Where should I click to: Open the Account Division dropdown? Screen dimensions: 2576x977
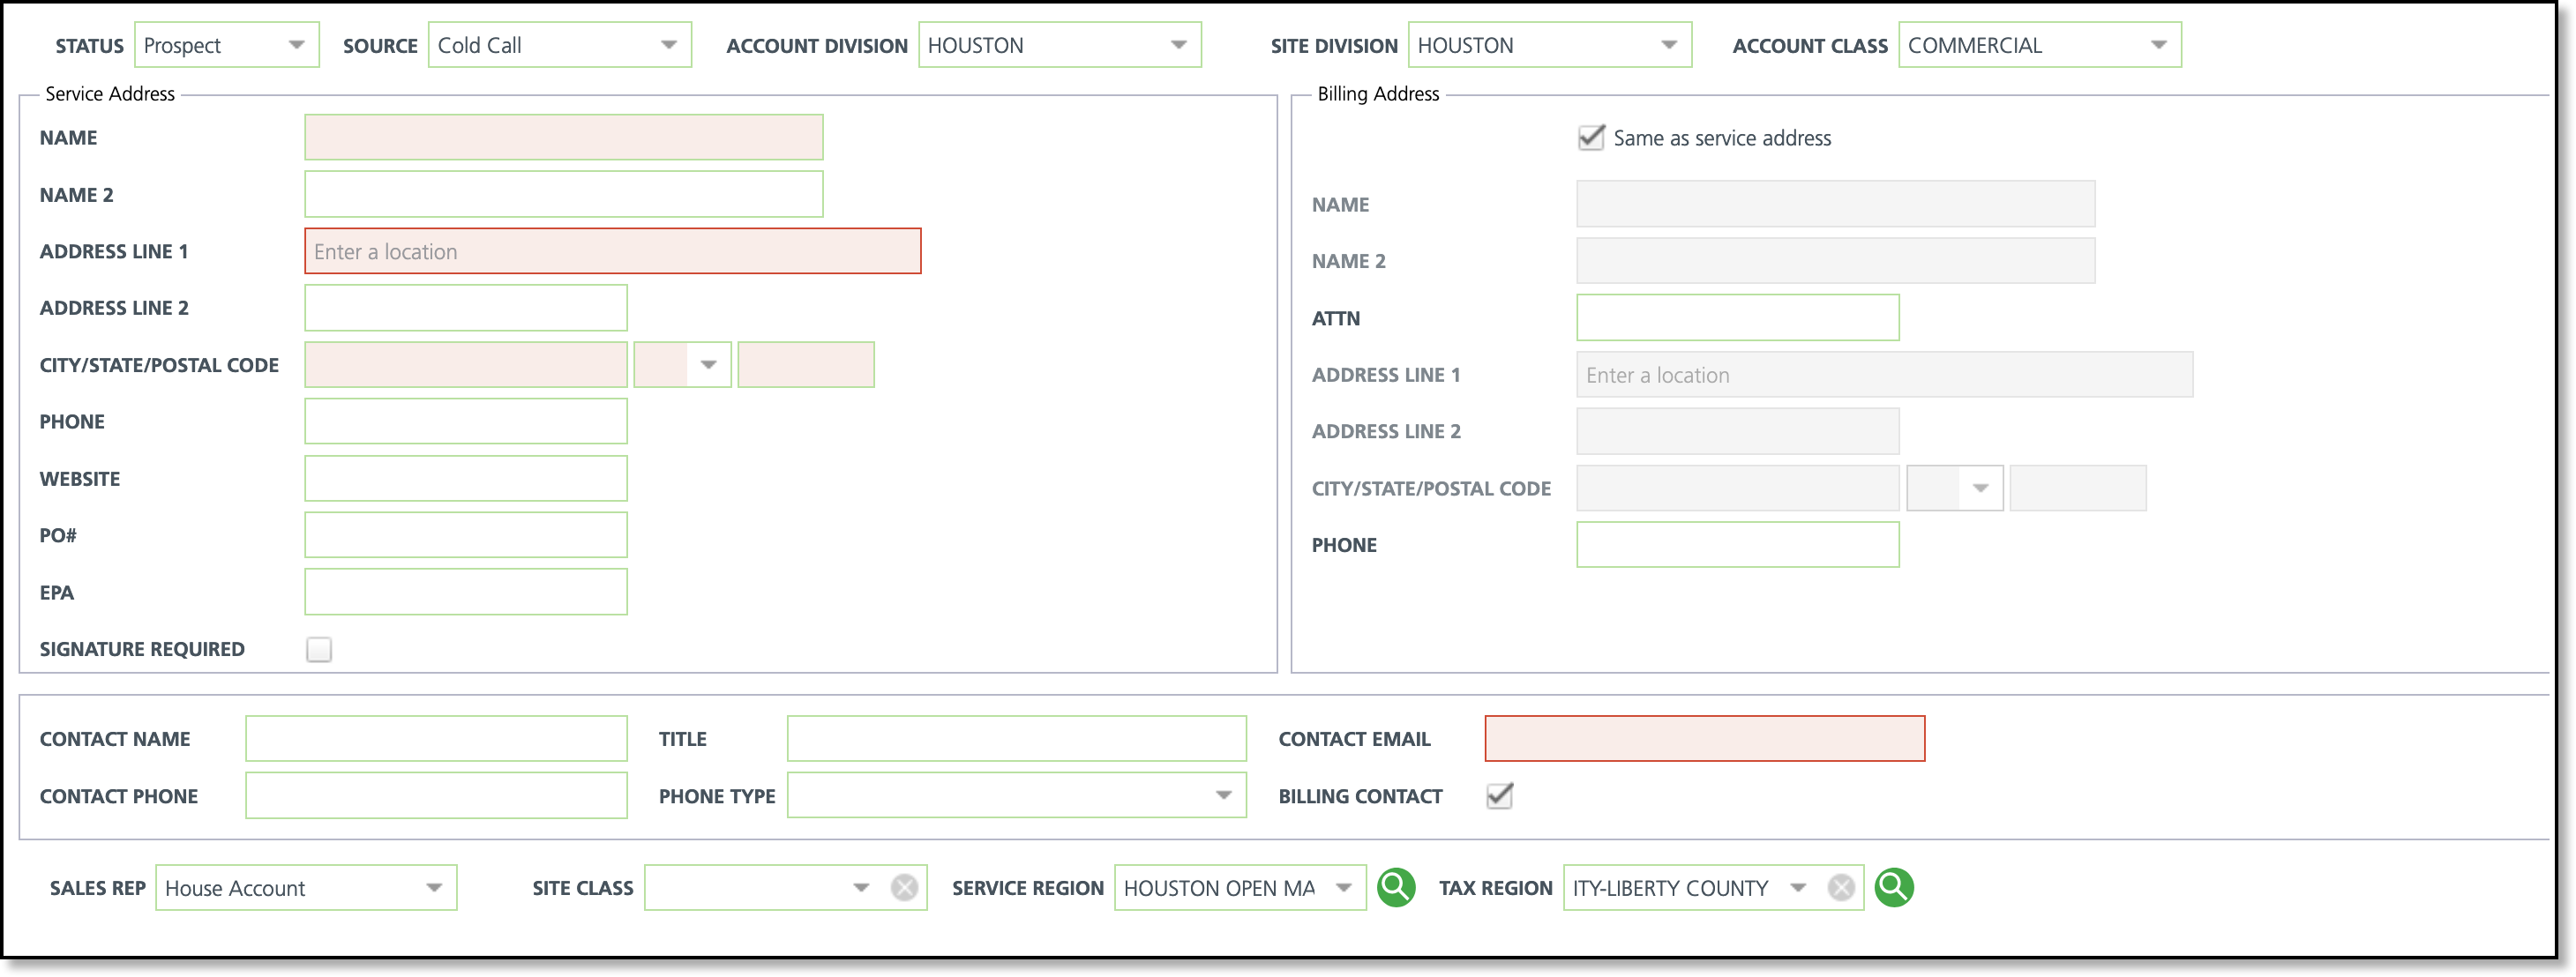click(x=1179, y=45)
